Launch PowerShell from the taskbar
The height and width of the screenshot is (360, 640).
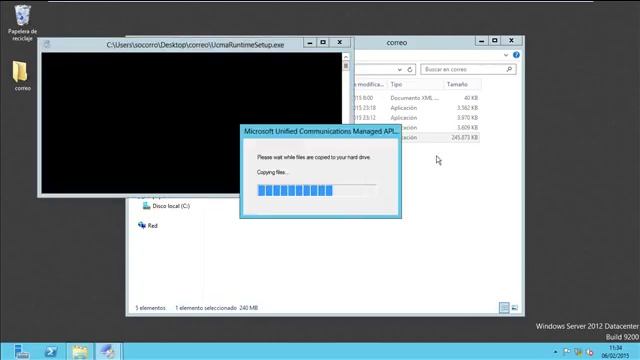(x=51, y=351)
